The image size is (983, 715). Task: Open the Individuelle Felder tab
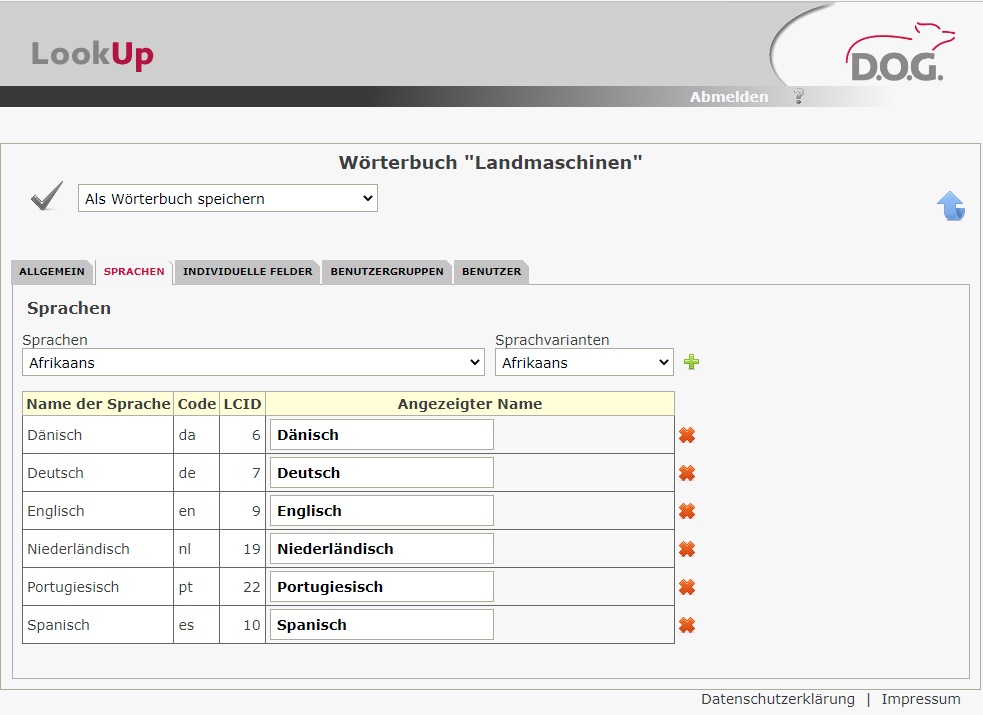click(247, 272)
